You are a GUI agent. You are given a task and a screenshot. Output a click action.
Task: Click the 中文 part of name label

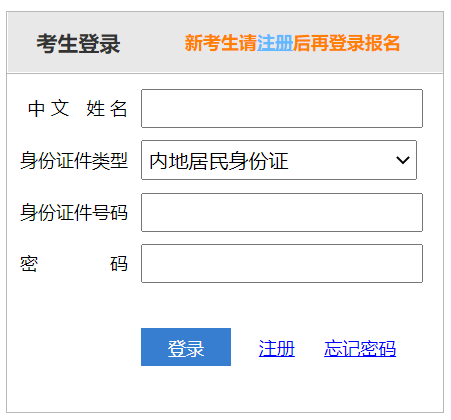(x=49, y=109)
